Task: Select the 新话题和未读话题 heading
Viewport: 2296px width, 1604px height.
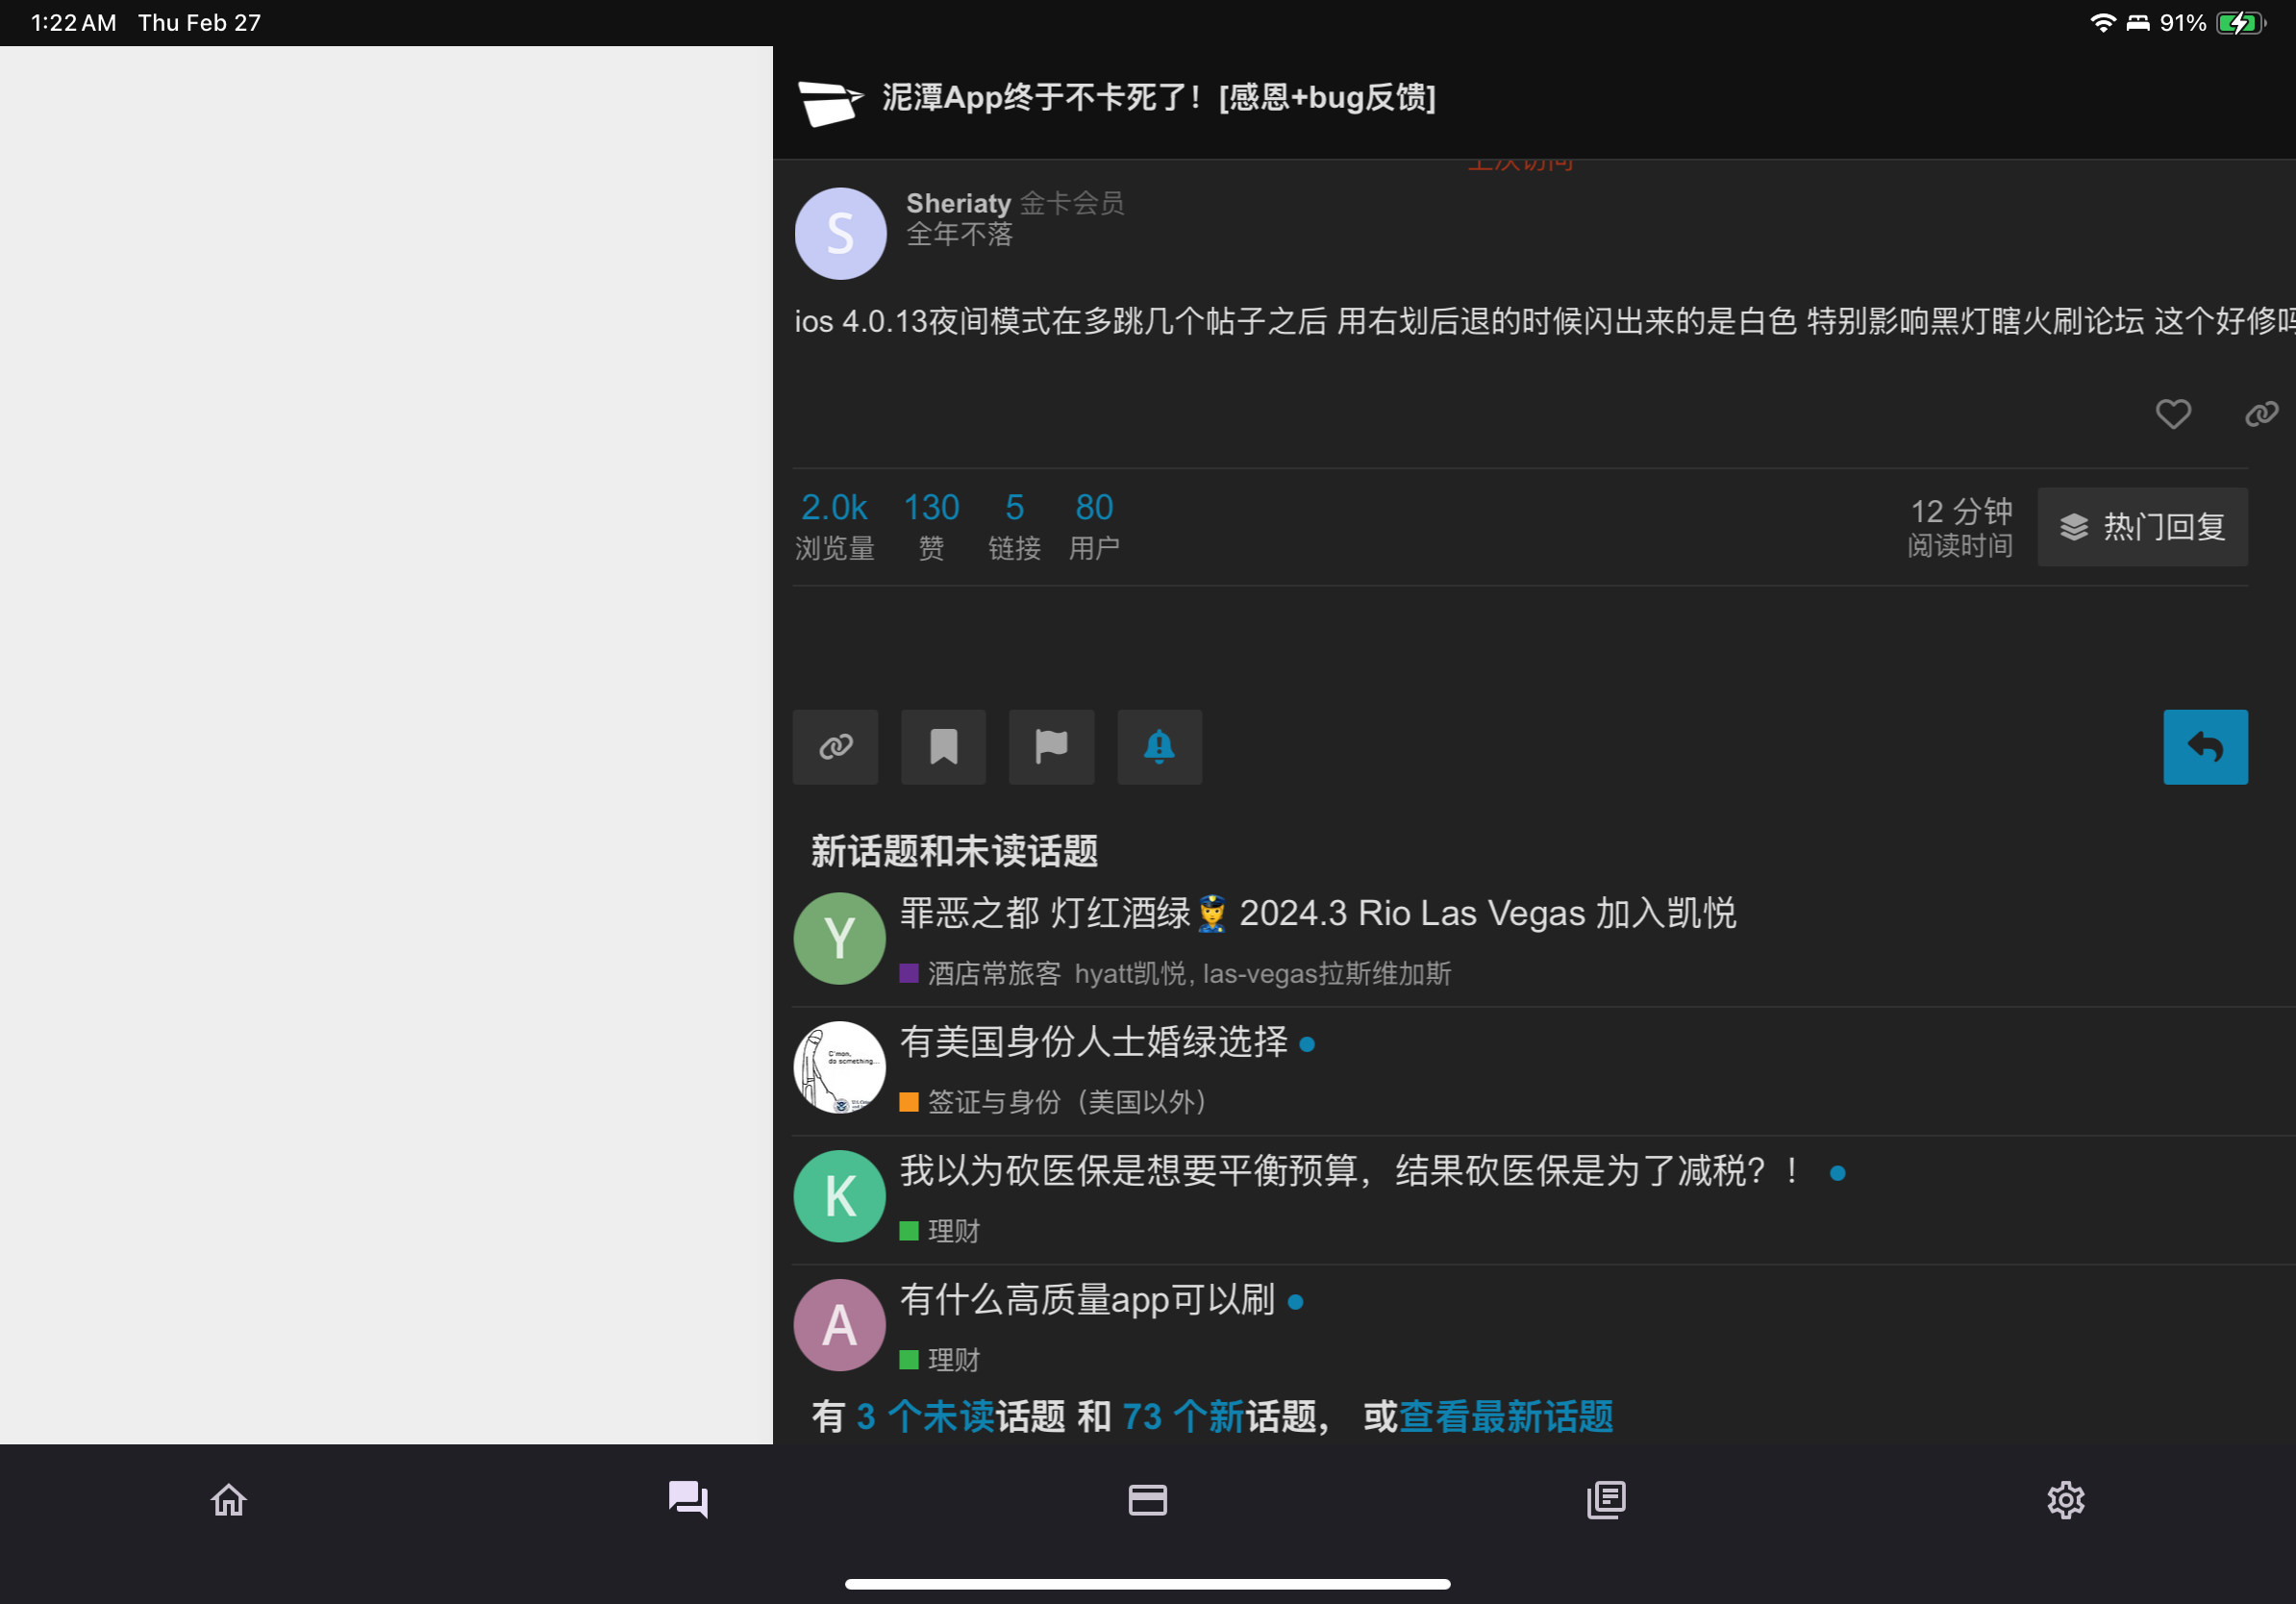Action: (954, 851)
